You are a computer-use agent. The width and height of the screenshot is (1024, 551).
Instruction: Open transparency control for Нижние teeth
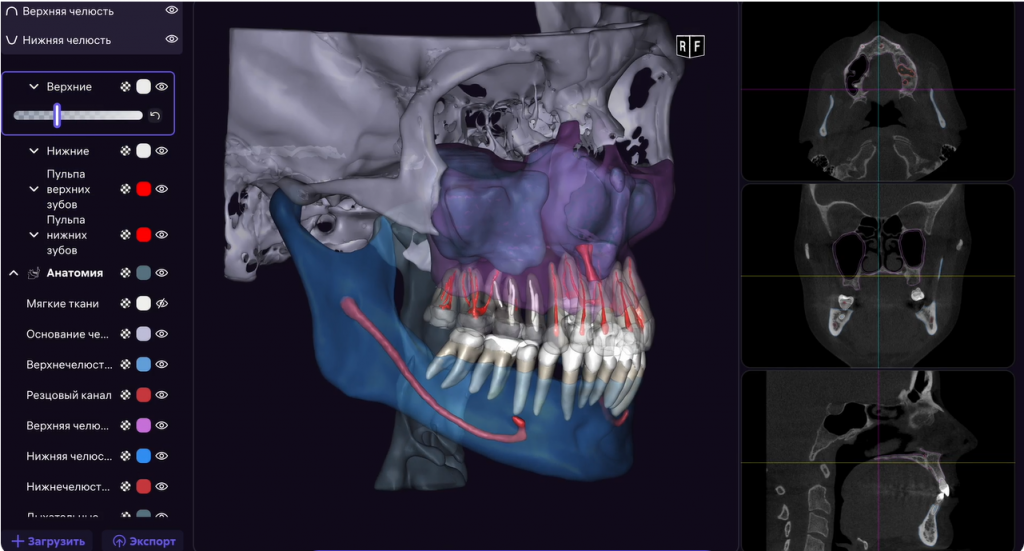click(x=126, y=151)
